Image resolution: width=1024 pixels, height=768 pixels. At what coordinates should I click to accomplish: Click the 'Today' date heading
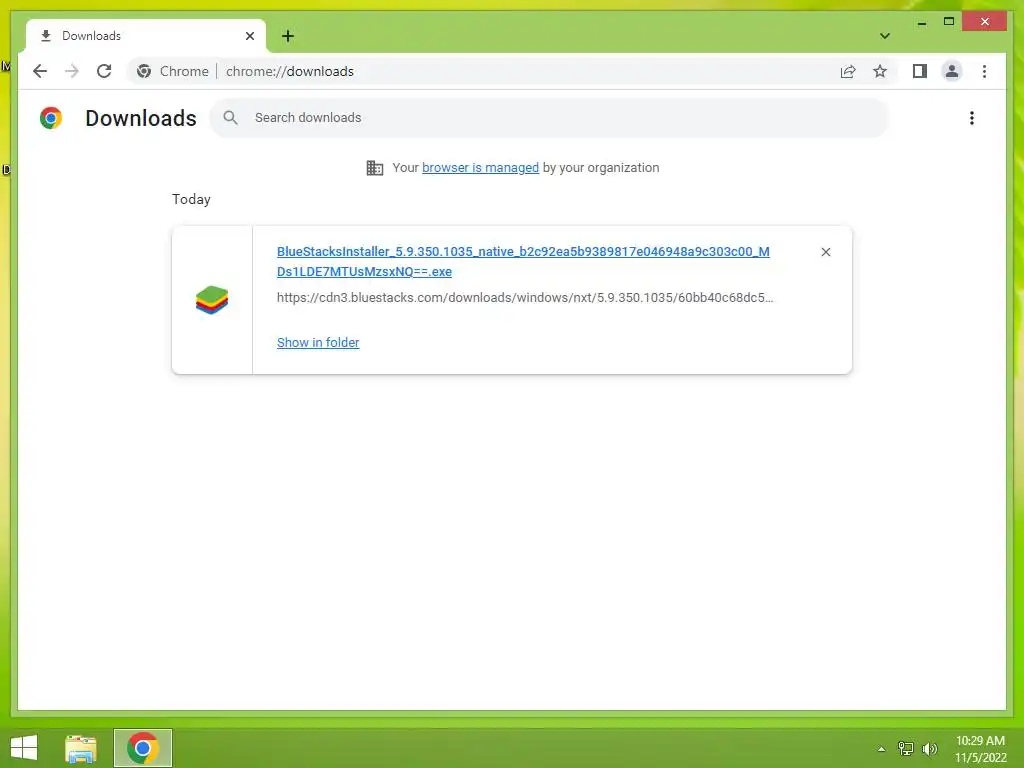point(191,199)
